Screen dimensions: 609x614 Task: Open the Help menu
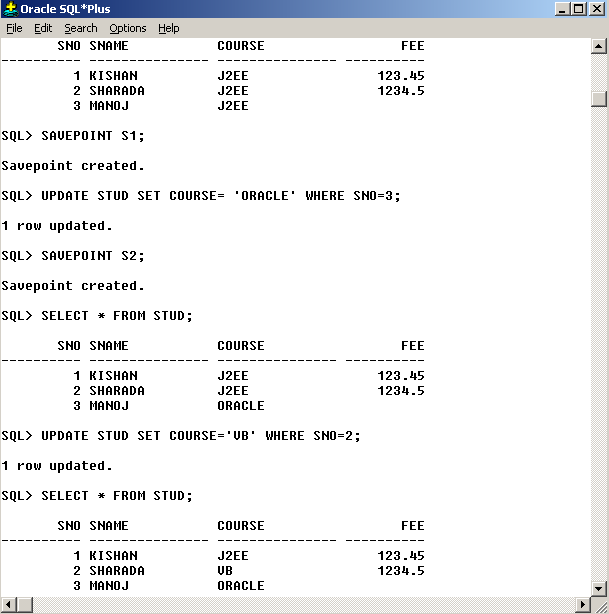pyautogui.click(x=169, y=28)
